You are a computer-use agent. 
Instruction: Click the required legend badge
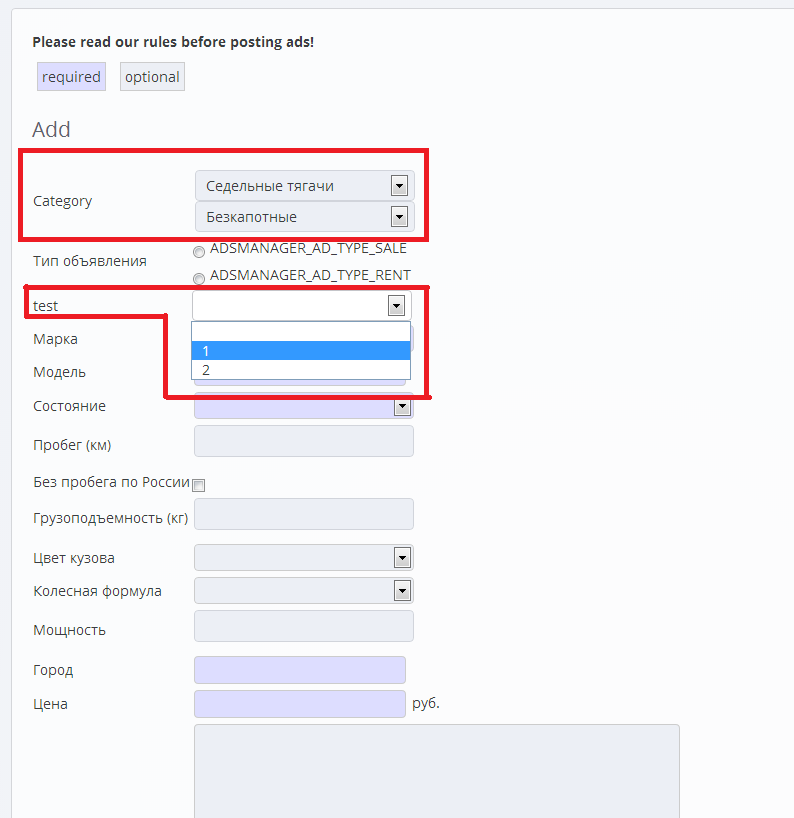[71, 77]
